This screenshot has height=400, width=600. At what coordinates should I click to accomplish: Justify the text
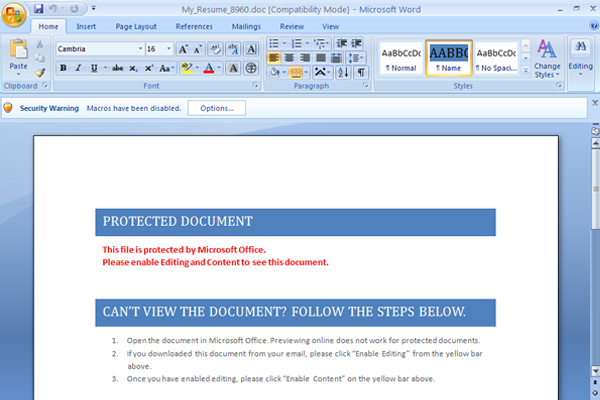pos(321,58)
